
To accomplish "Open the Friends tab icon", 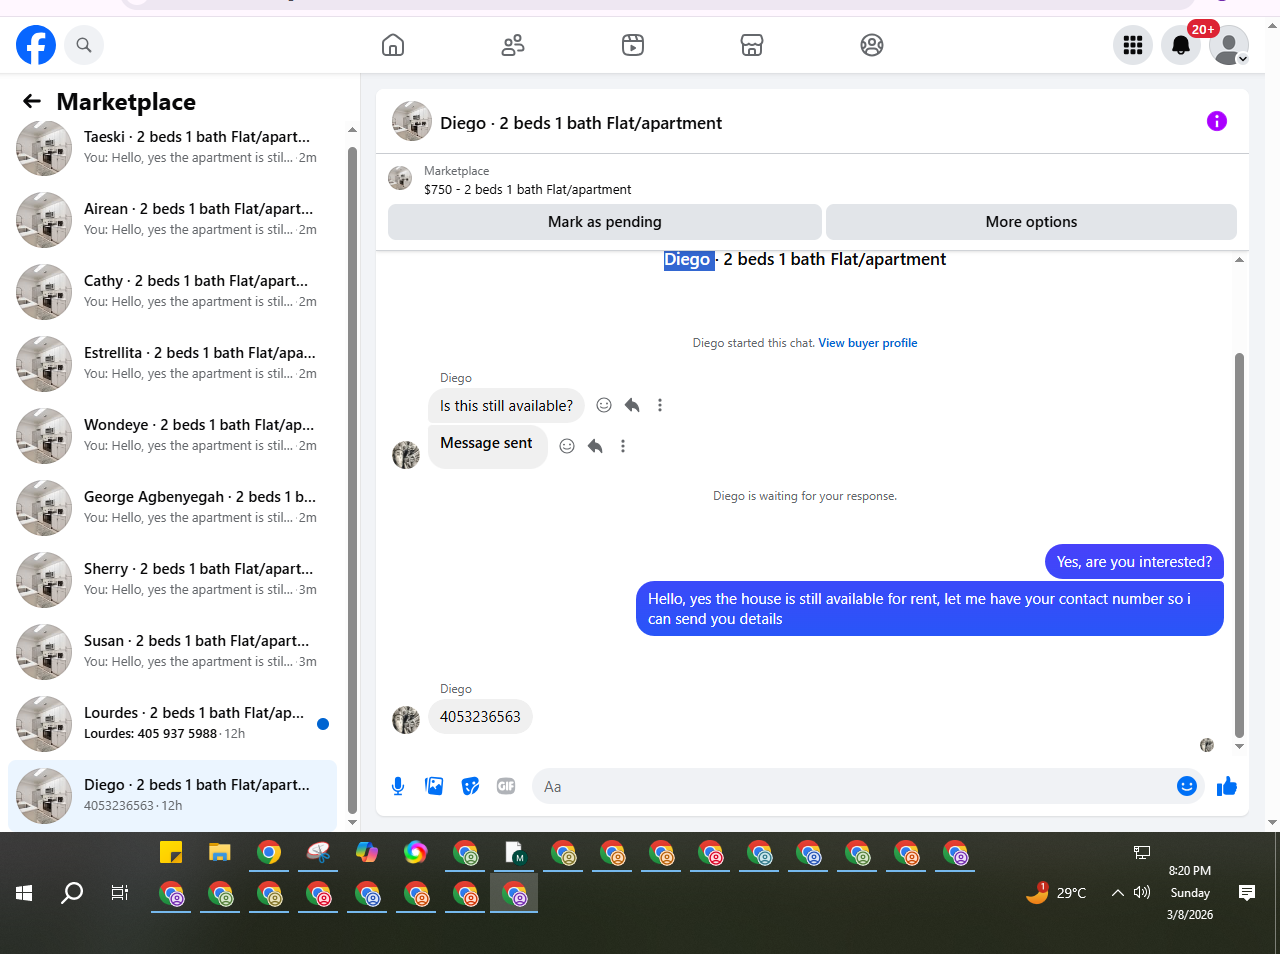I will click(x=513, y=45).
